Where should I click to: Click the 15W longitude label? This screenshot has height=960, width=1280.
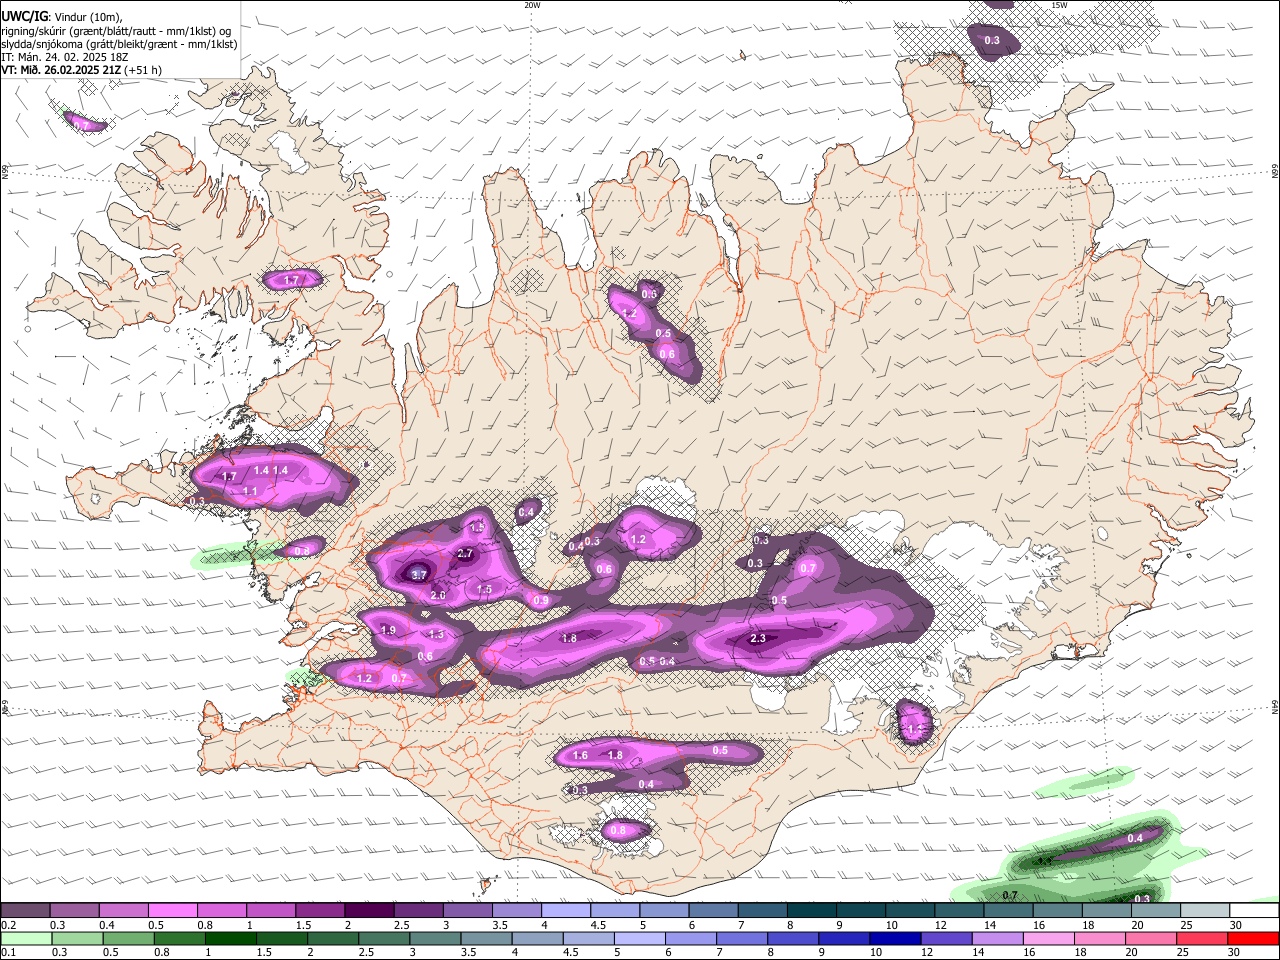pos(1059,5)
